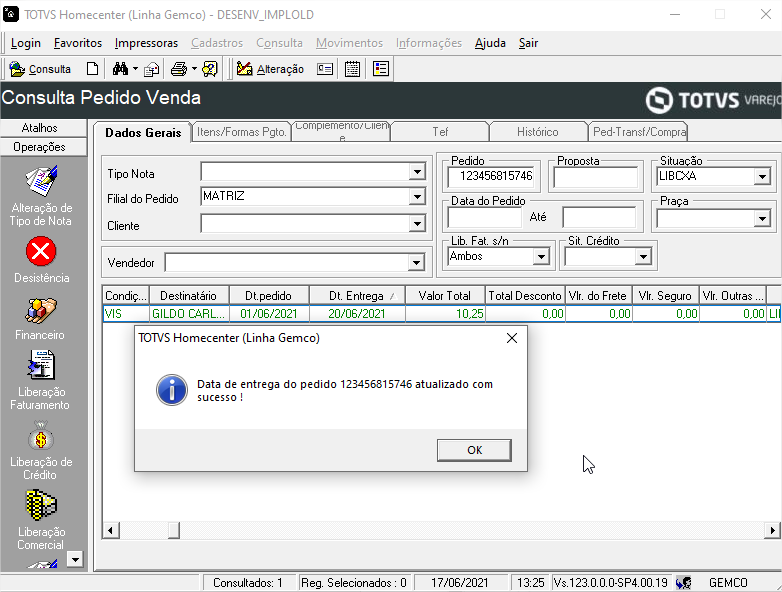Click the 10,25 total value cell
Viewport: 782px width, 592px height.
click(445, 314)
